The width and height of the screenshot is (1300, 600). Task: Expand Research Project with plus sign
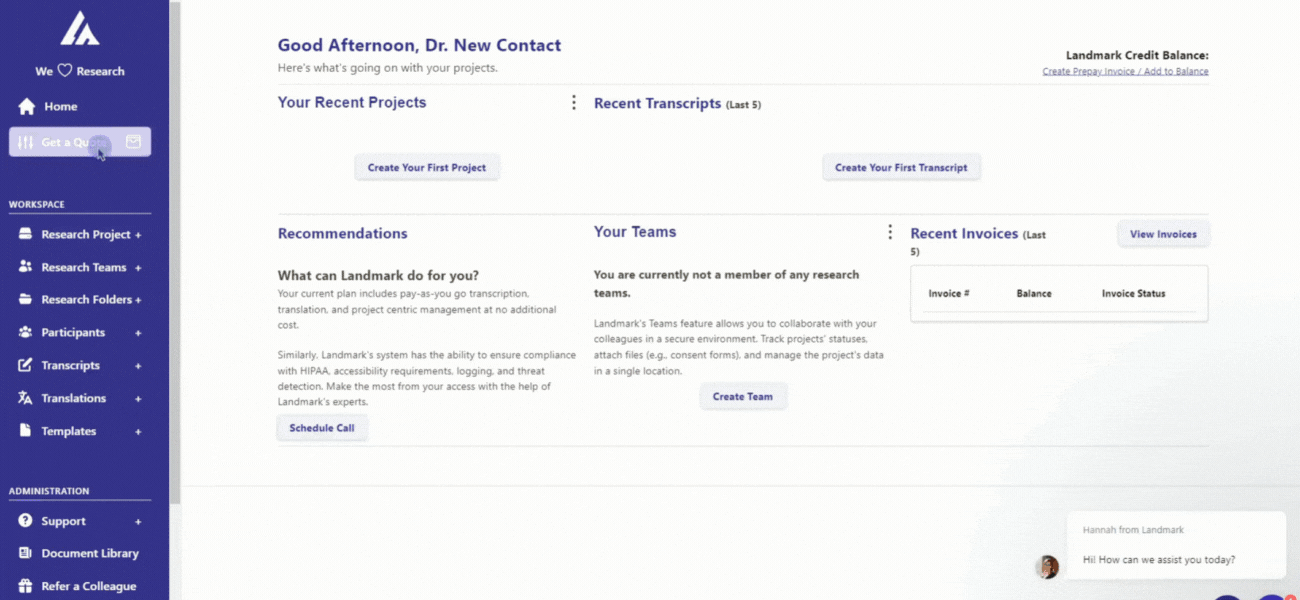click(138, 235)
